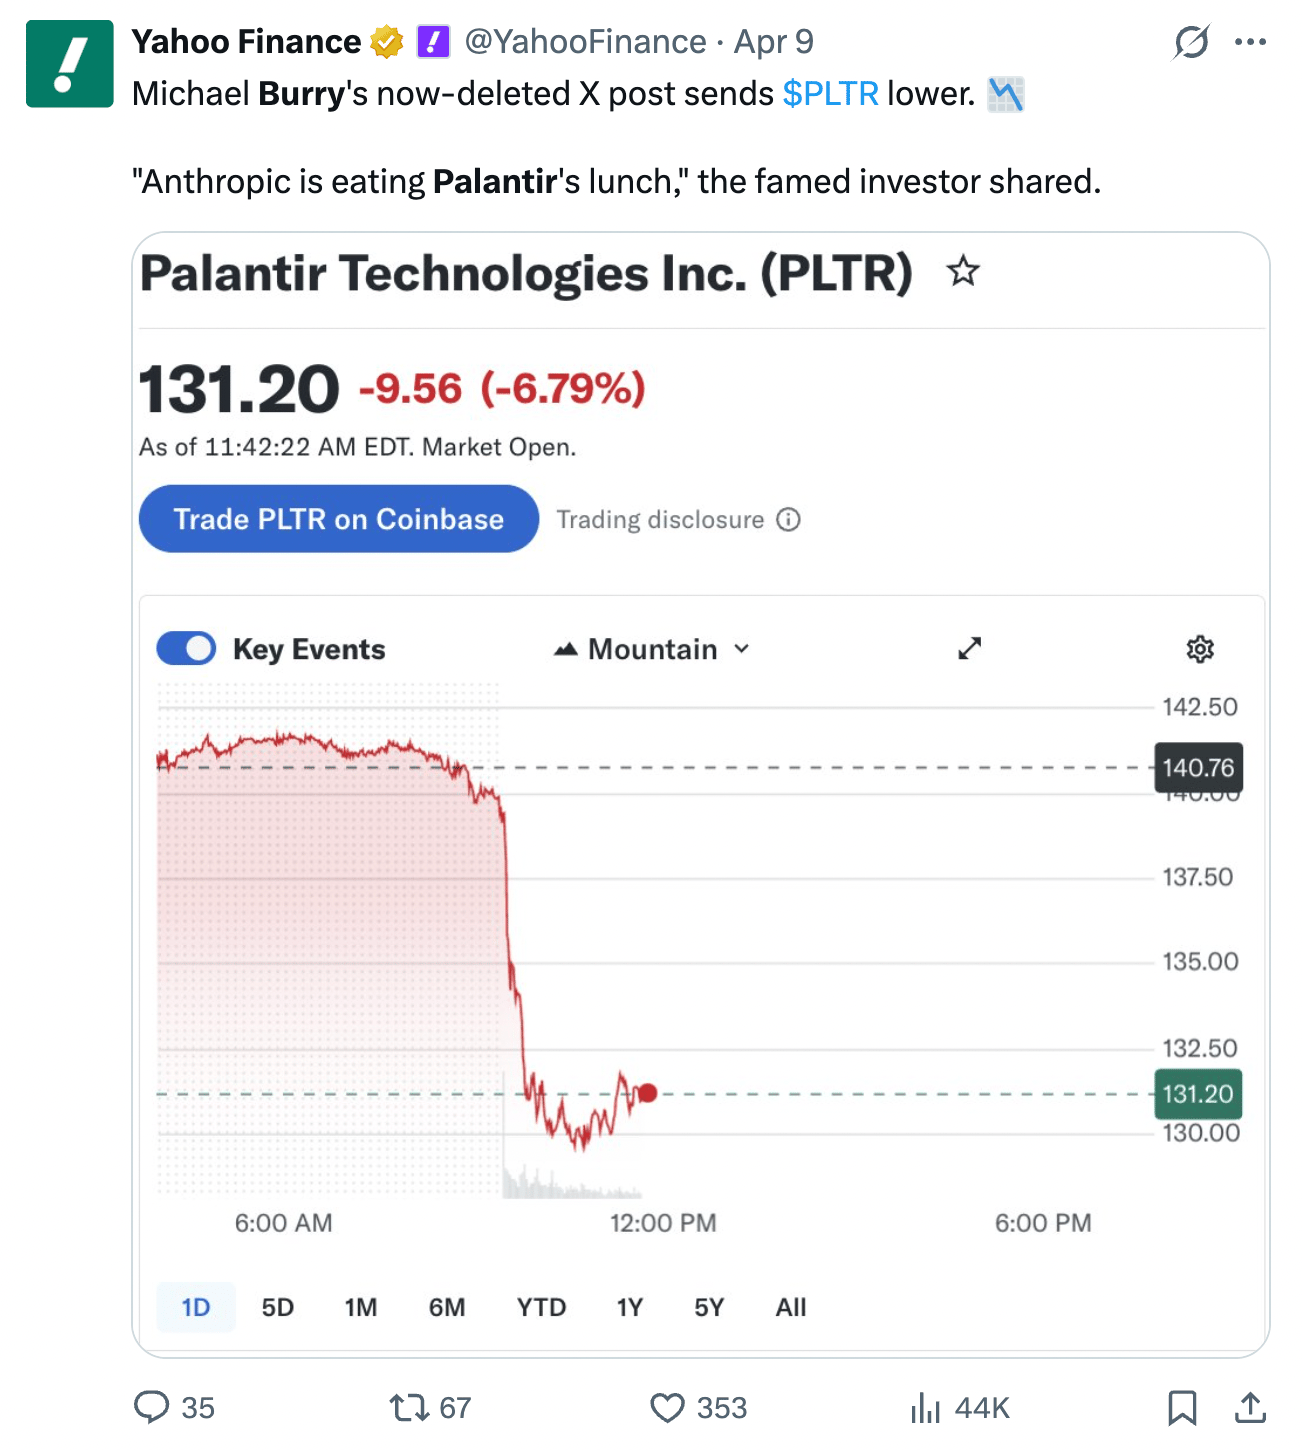Open the $PLTR cashtag link
This screenshot has height=1450, width=1302.
coord(830,94)
